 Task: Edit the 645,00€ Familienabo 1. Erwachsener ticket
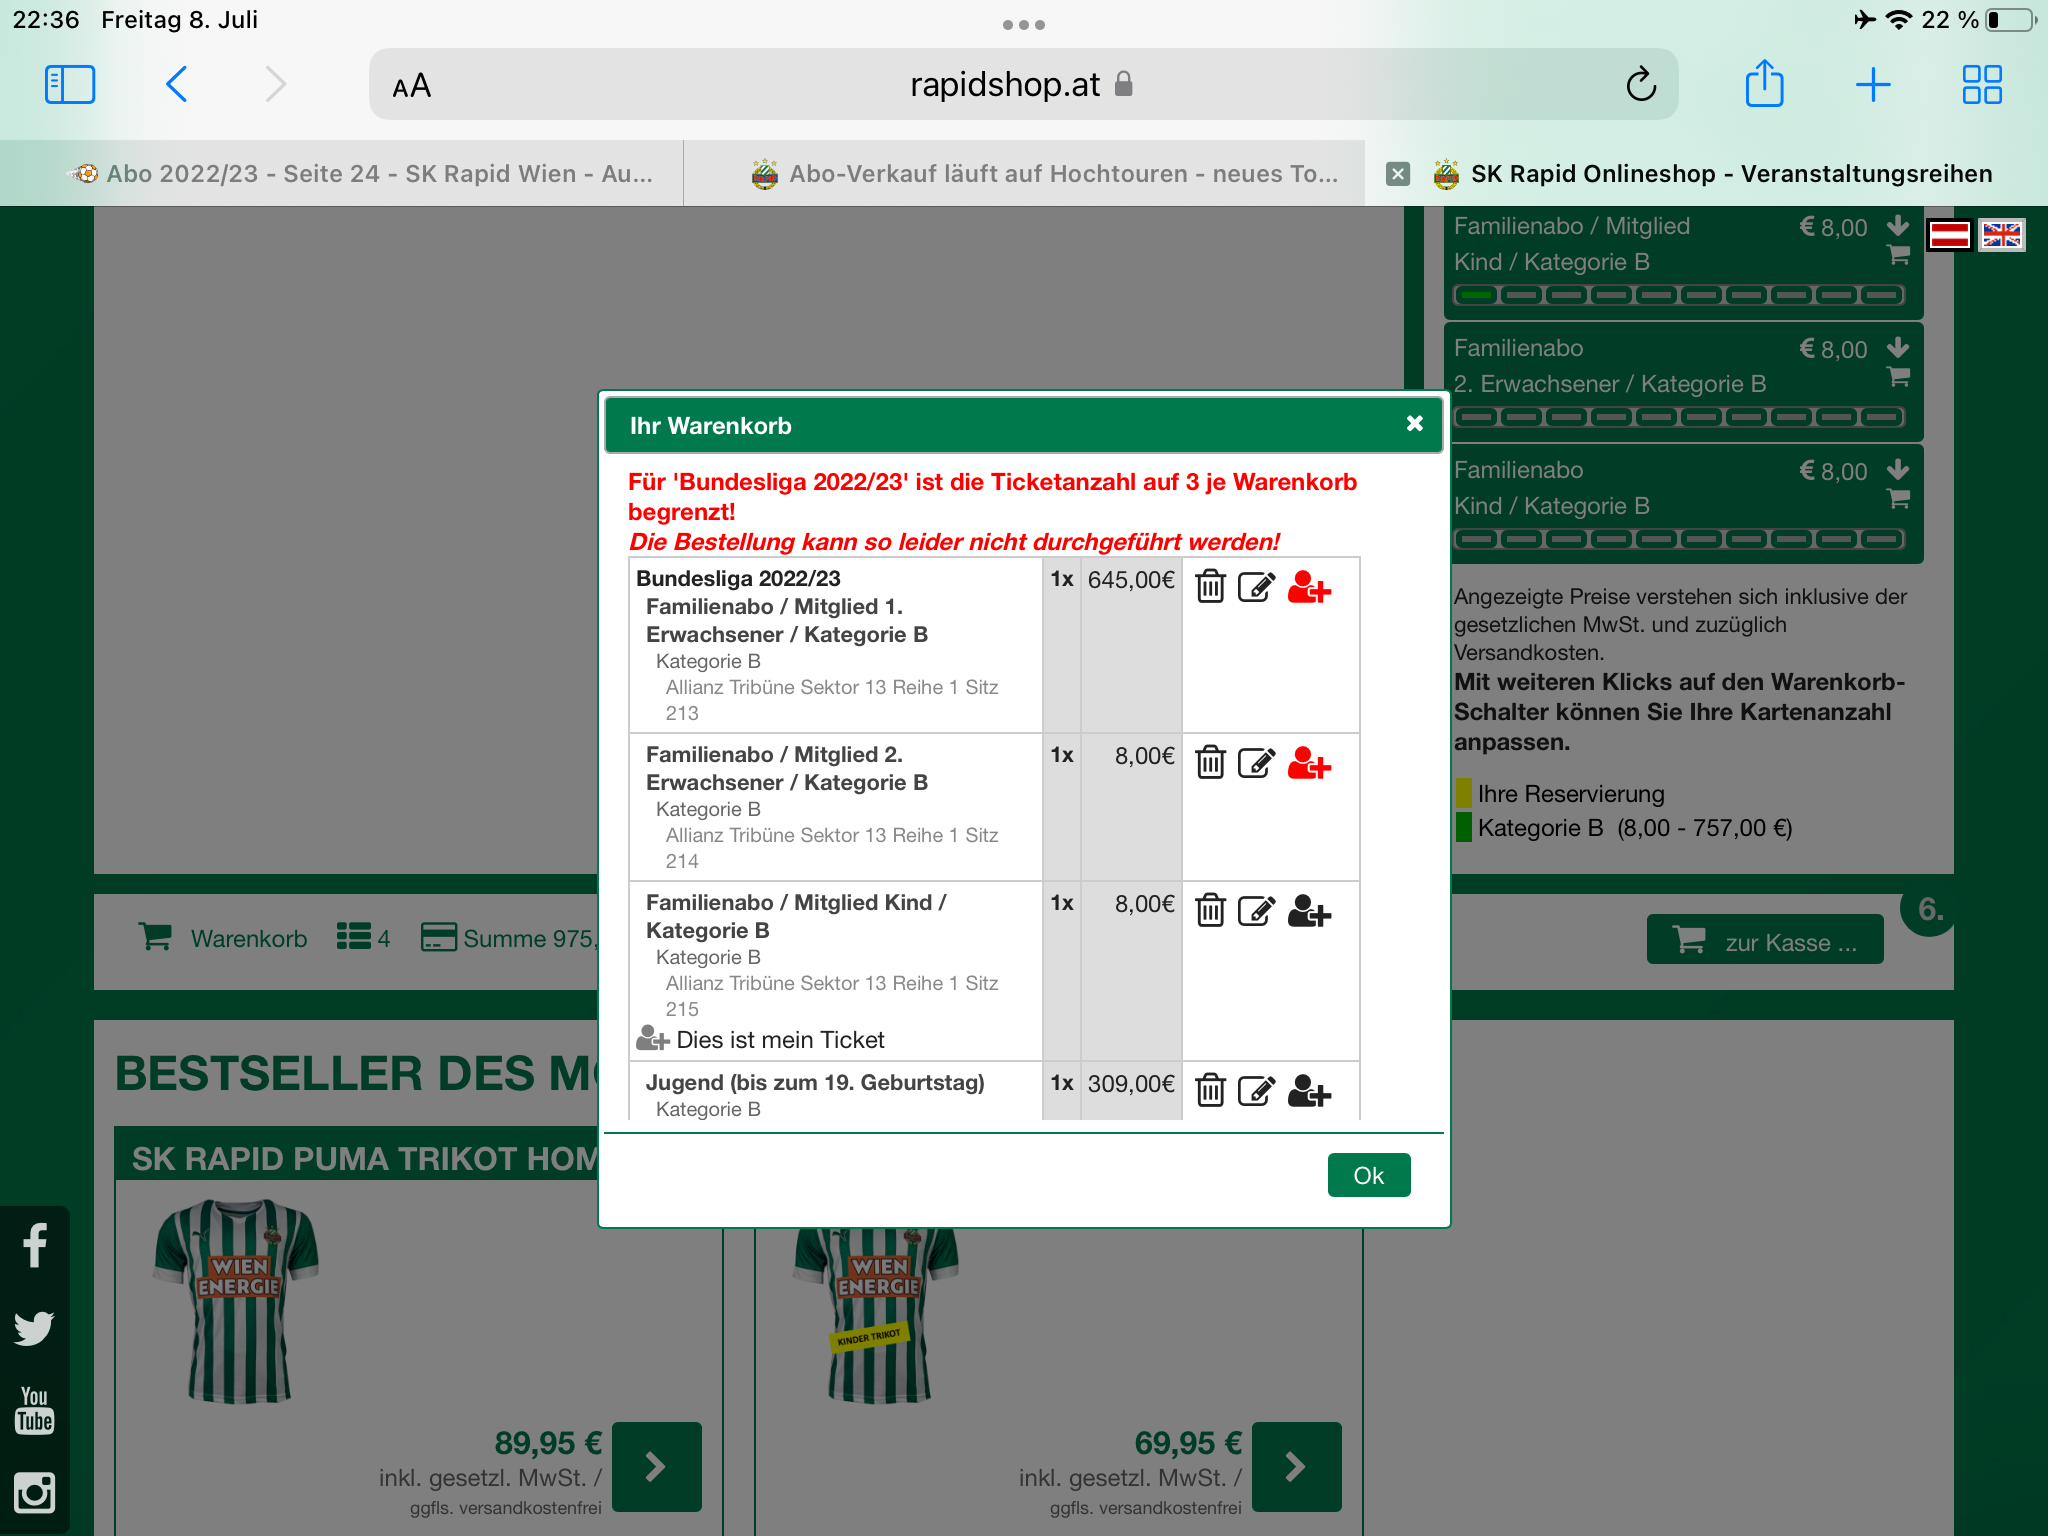[1256, 586]
